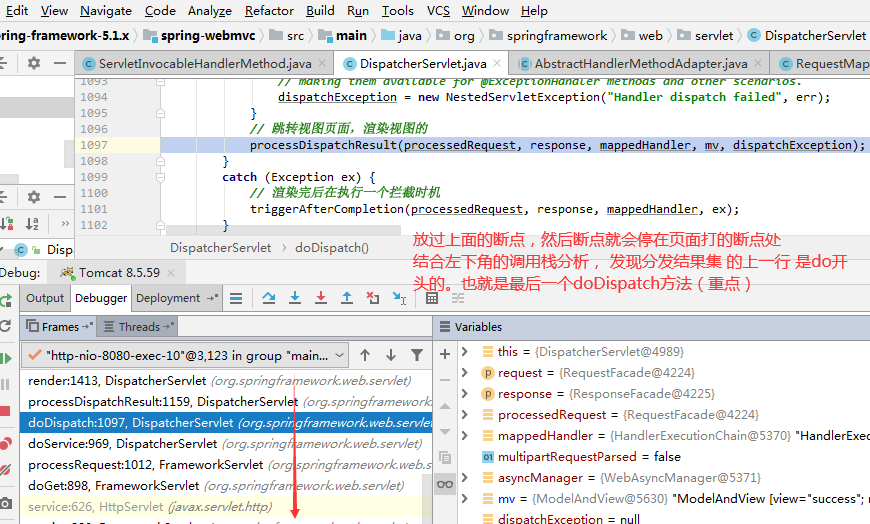Expand the 'request' variable node
870x524 pixels.
(x=465, y=372)
